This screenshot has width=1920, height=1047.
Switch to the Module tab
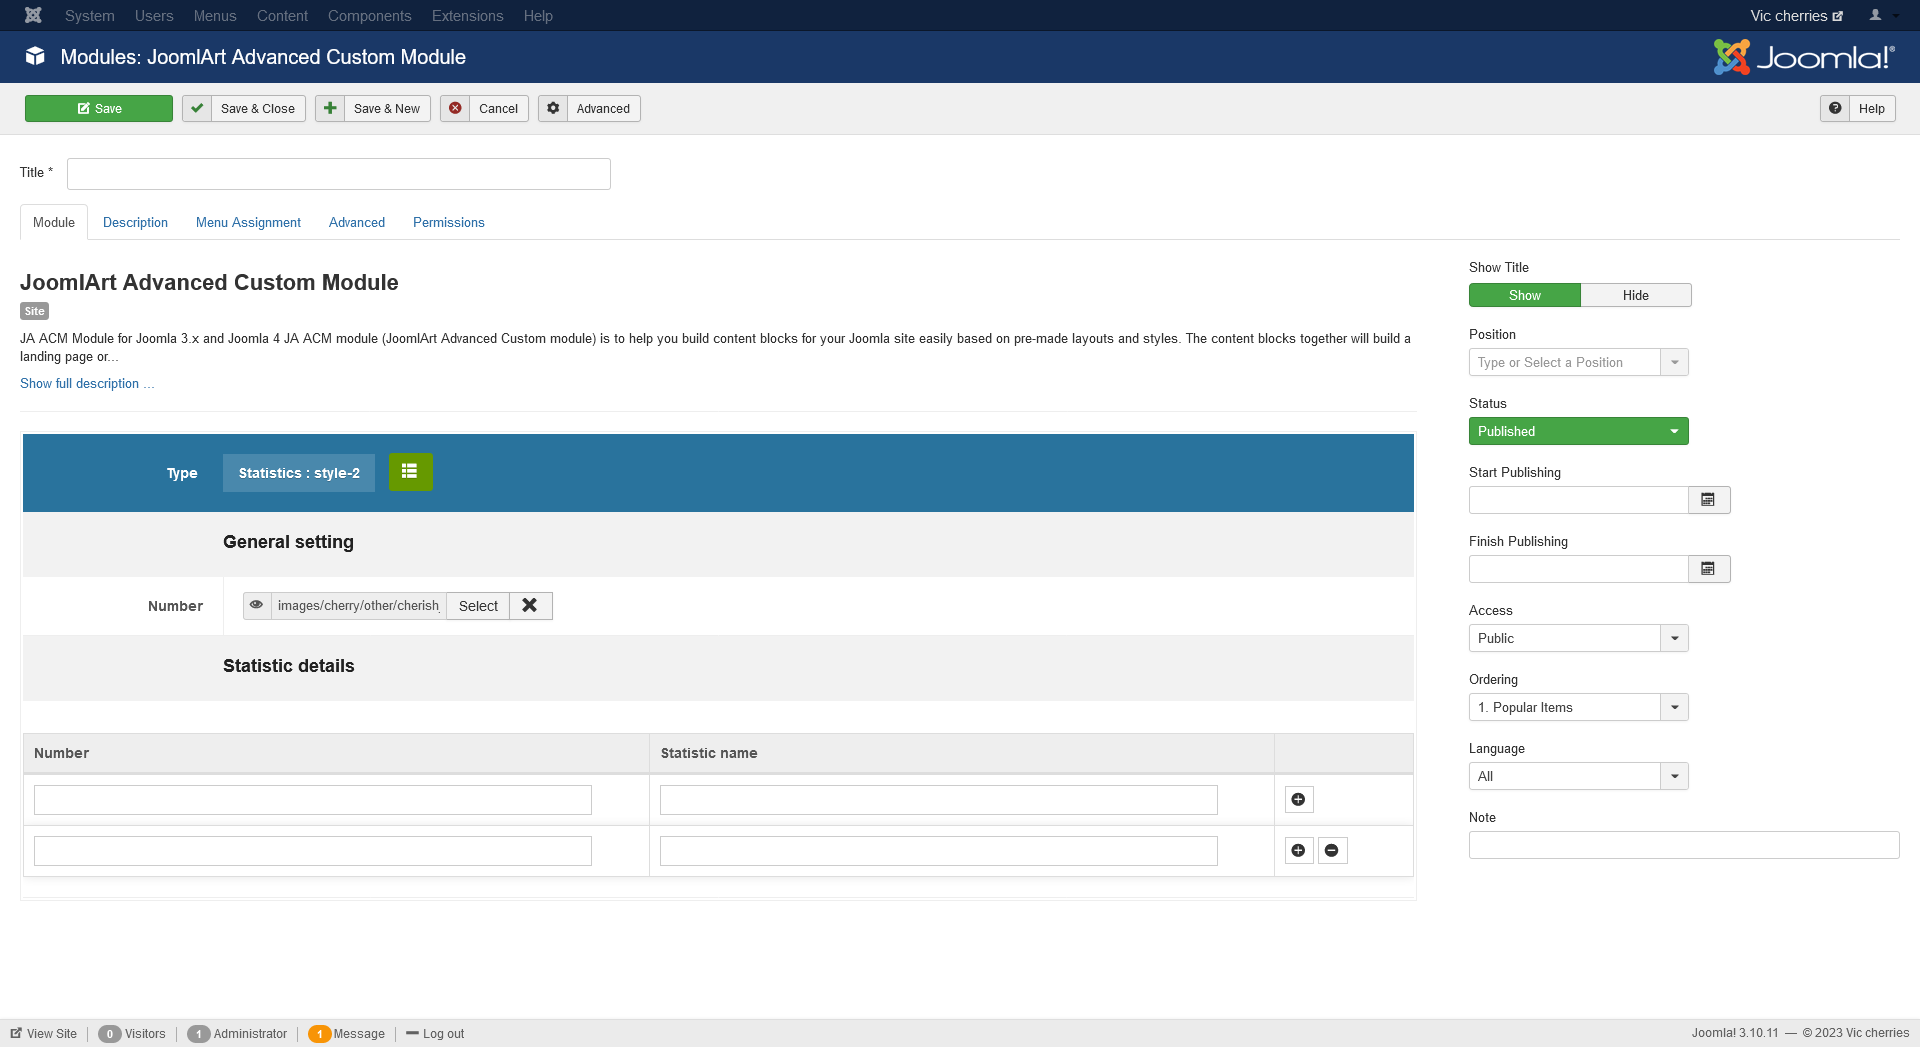54,222
